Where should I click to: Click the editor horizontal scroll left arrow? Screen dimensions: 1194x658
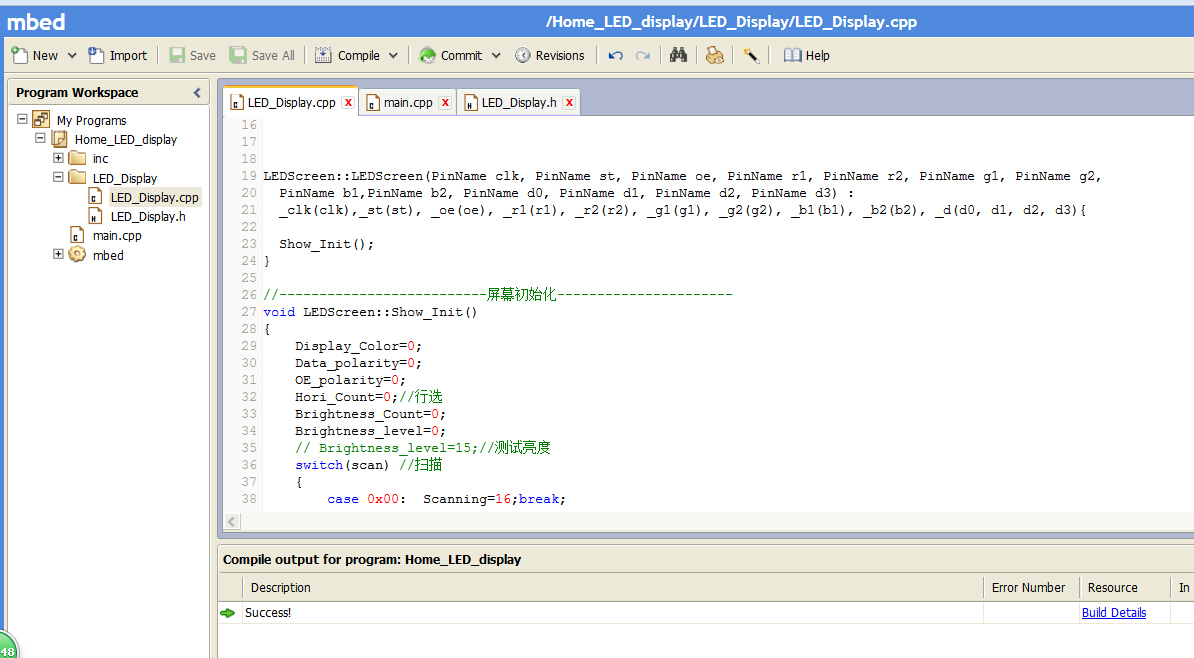(232, 521)
